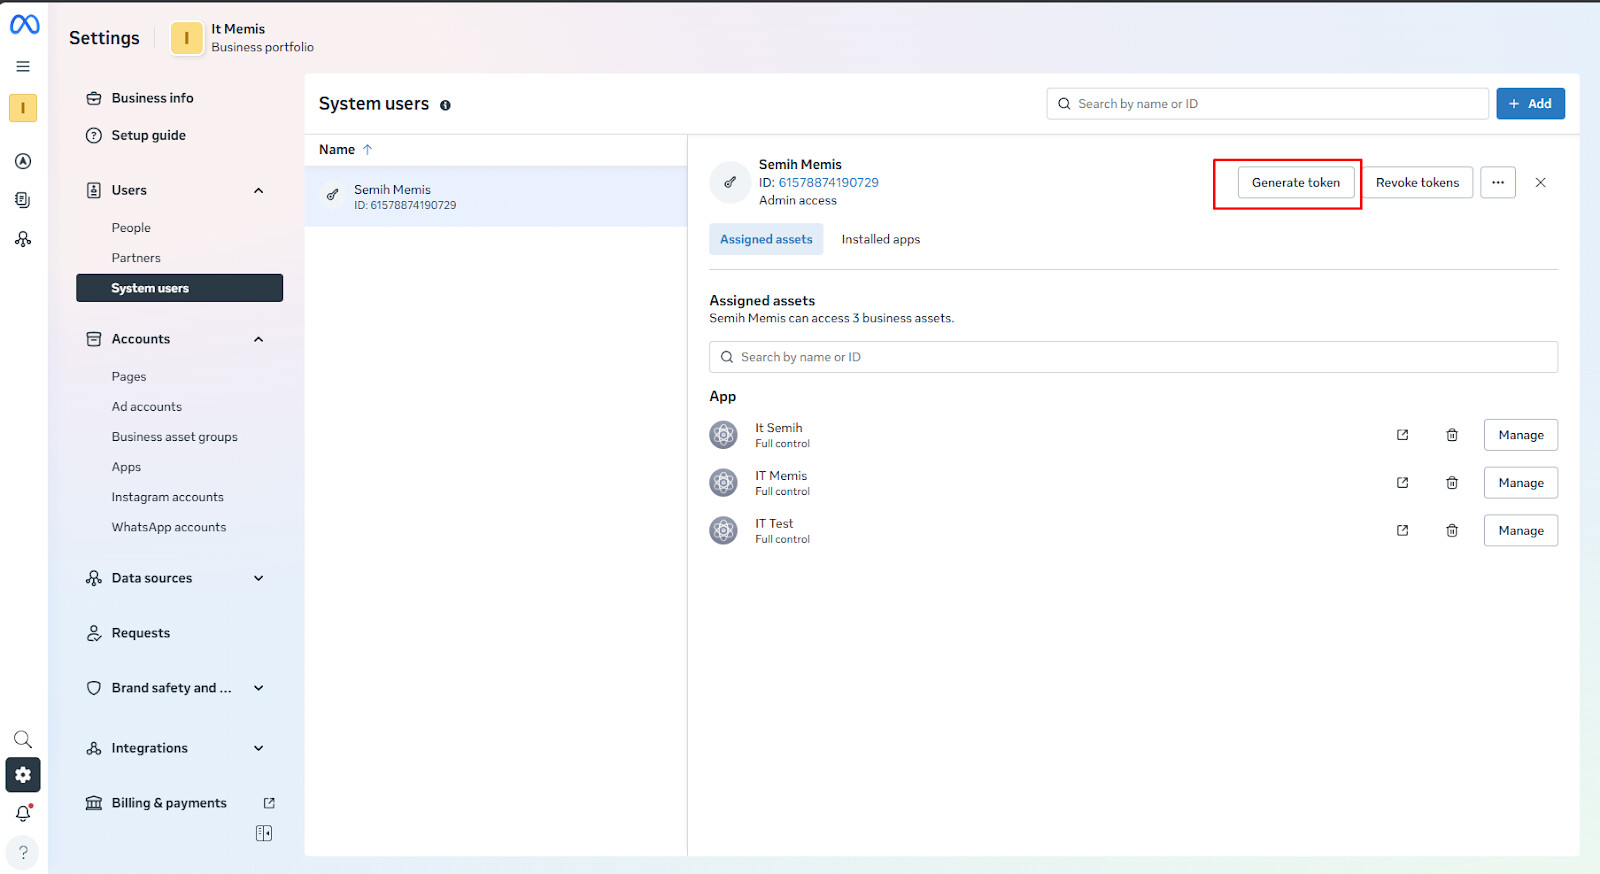
Task: Go to People under Users
Action: (131, 228)
